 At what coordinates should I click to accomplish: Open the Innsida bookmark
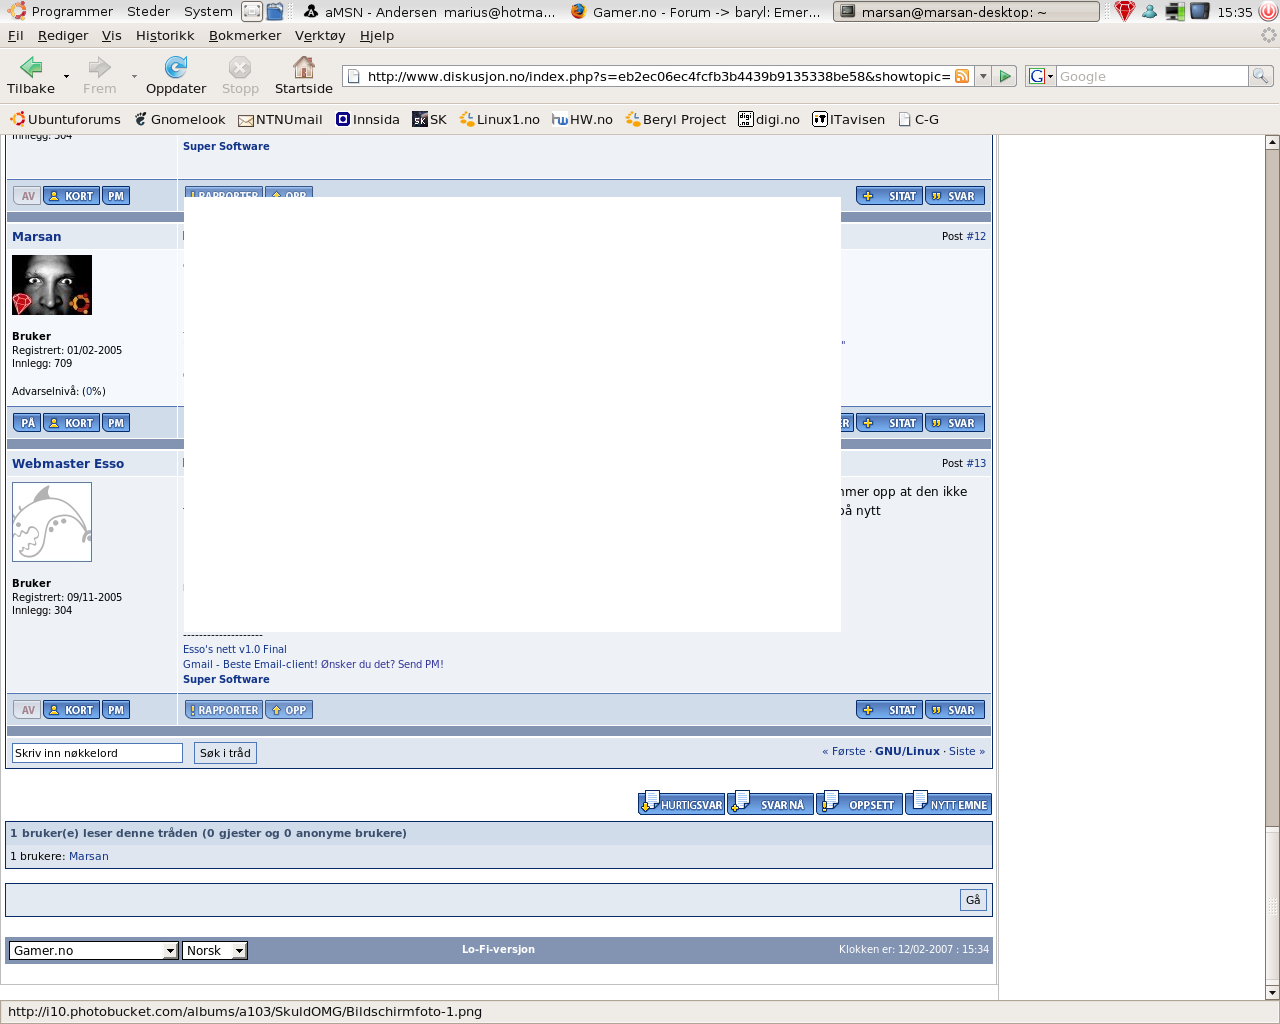tap(368, 119)
